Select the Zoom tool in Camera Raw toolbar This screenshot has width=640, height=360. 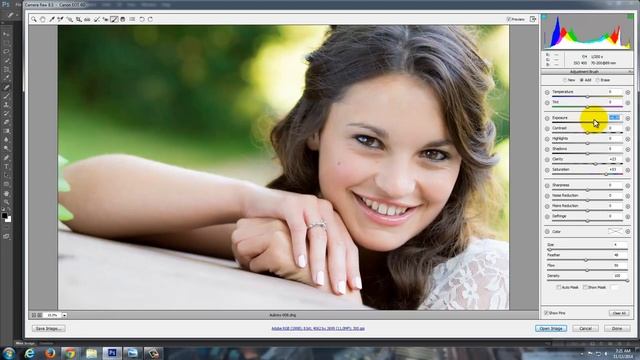[x=33, y=19]
